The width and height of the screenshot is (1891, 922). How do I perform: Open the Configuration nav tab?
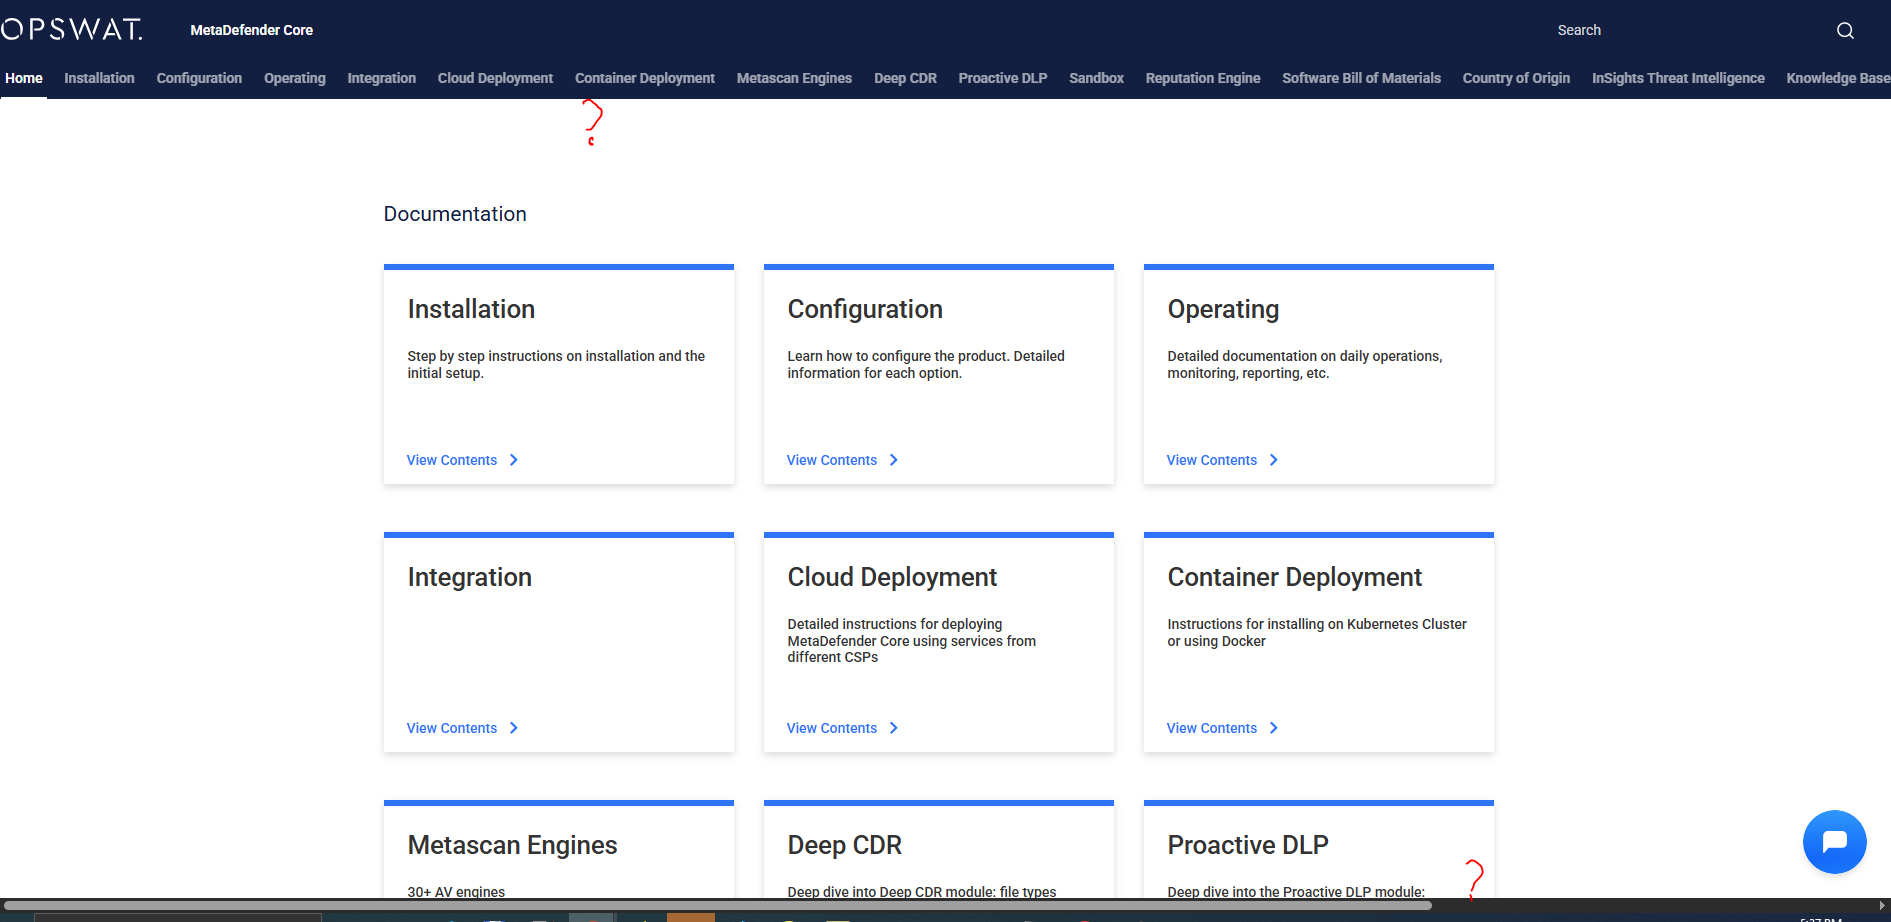[x=199, y=78]
